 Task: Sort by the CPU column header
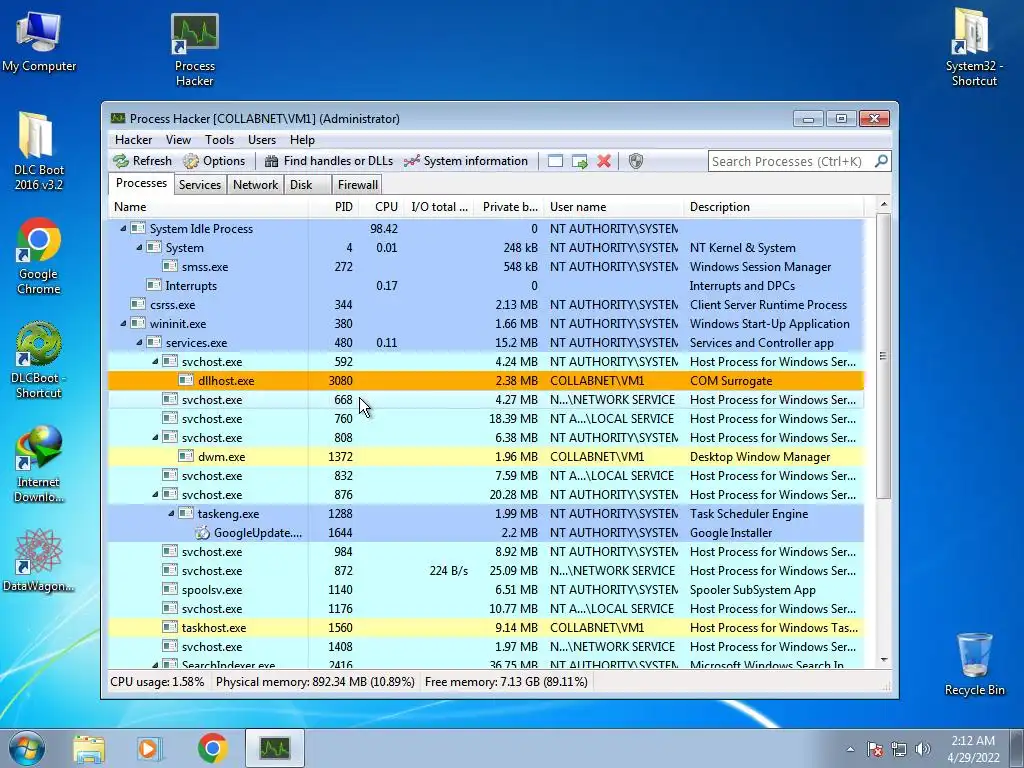pos(381,207)
